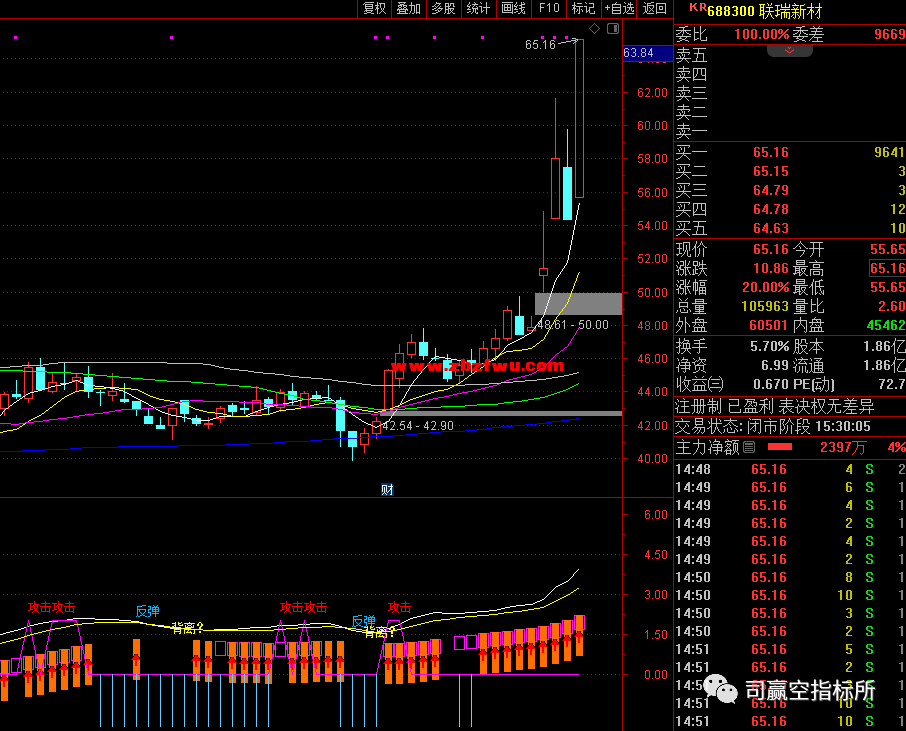The height and width of the screenshot is (731, 906).
Task: Click the 65.16 high price annotation
Action: (x=540, y=45)
